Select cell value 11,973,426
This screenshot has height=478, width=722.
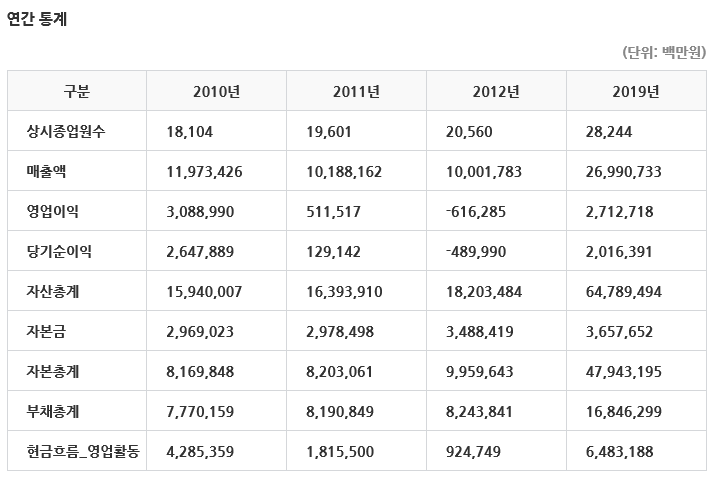[x=204, y=172]
